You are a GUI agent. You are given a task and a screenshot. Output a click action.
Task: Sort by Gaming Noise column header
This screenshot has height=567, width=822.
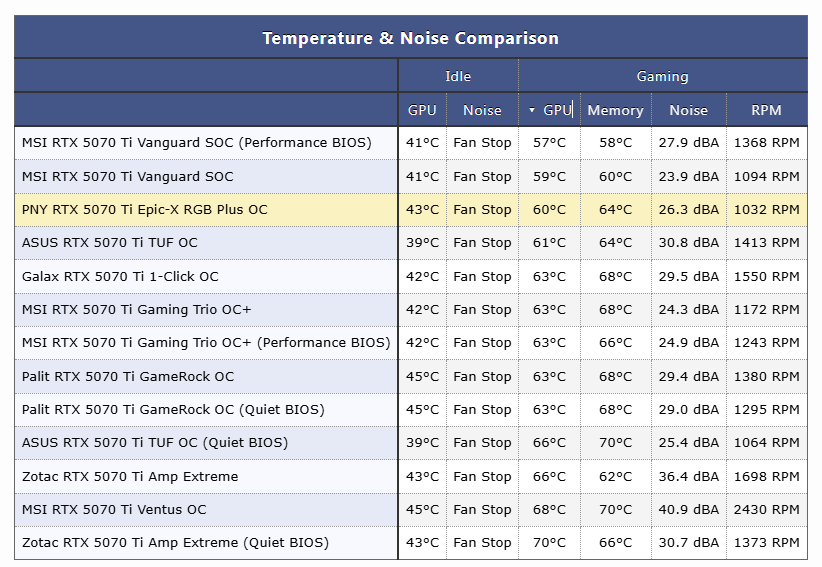pos(688,110)
